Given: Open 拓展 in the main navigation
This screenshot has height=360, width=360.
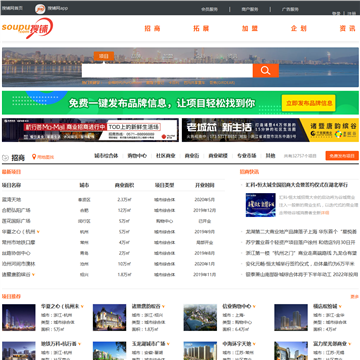Looking at the screenshot, I should (x=201, y=29).
